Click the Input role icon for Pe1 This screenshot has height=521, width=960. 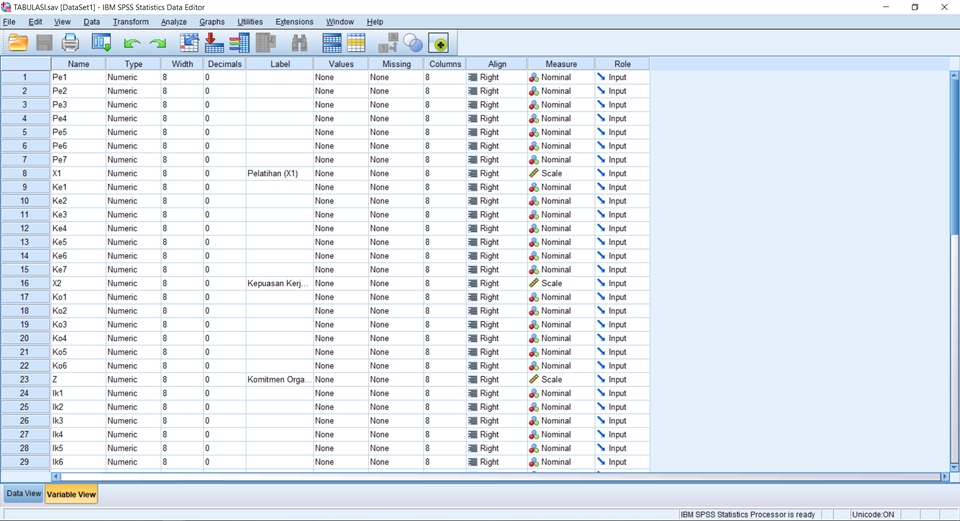601,77
